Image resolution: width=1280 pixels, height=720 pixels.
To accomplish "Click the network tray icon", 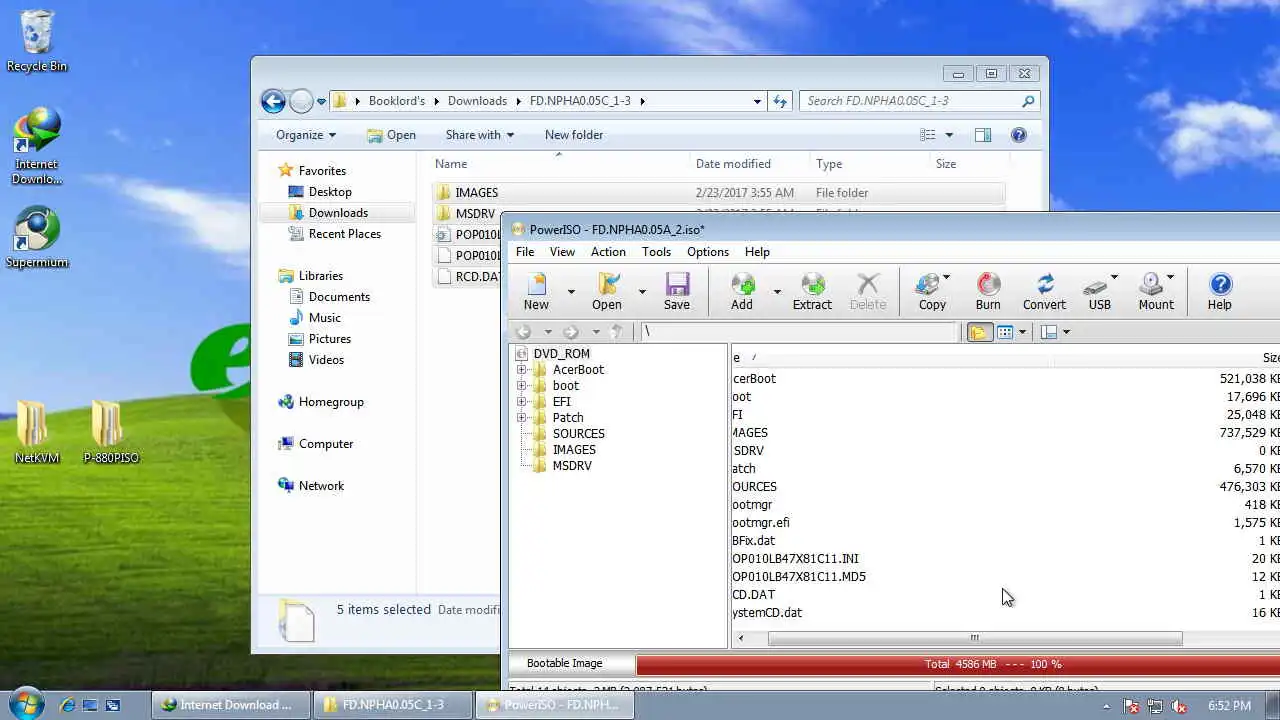I will (x=1155, y=706).
